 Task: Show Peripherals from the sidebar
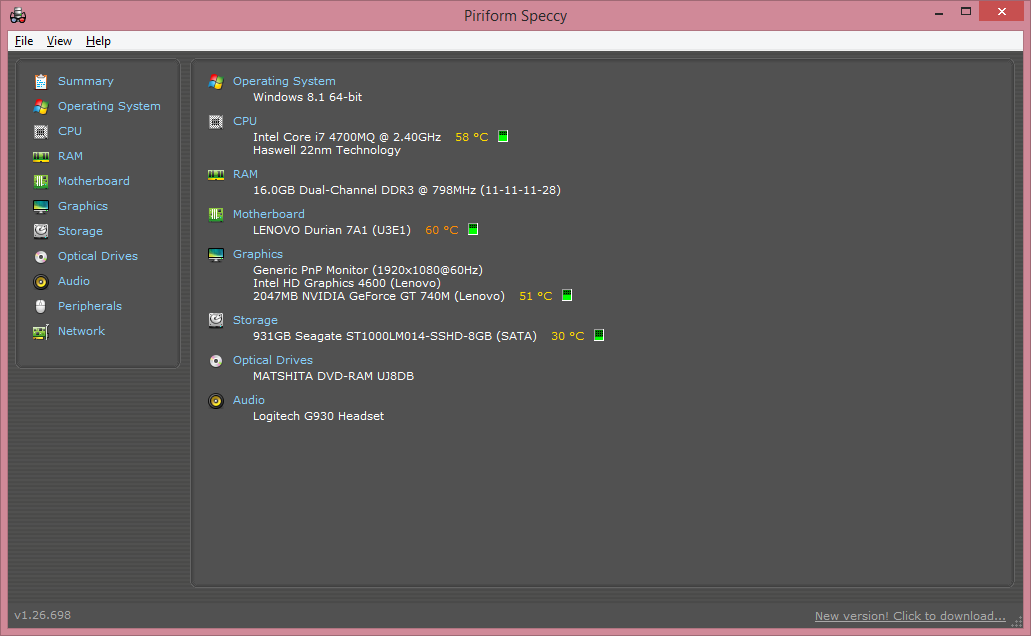tap(89, 306)
